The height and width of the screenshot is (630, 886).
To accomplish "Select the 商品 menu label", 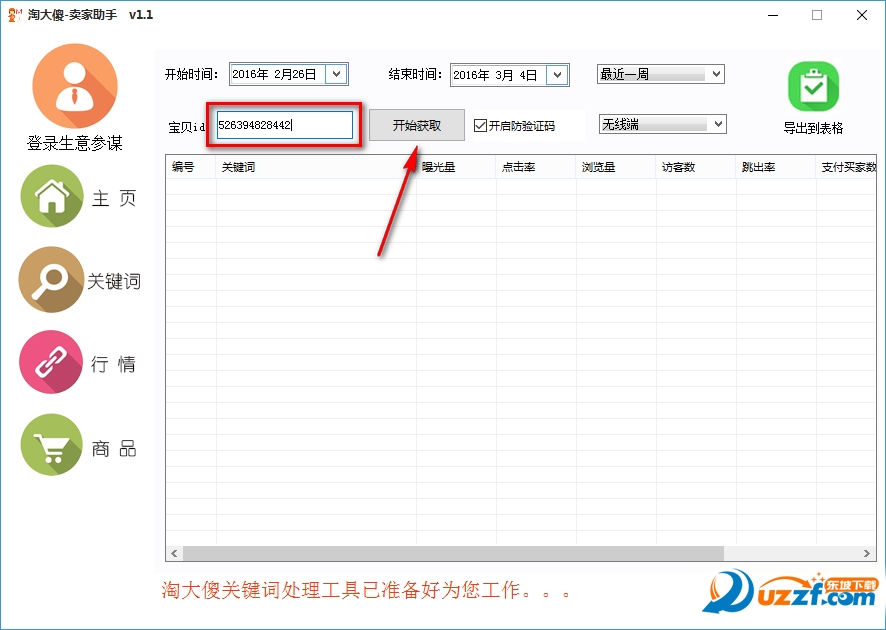I will pos(114,449).
